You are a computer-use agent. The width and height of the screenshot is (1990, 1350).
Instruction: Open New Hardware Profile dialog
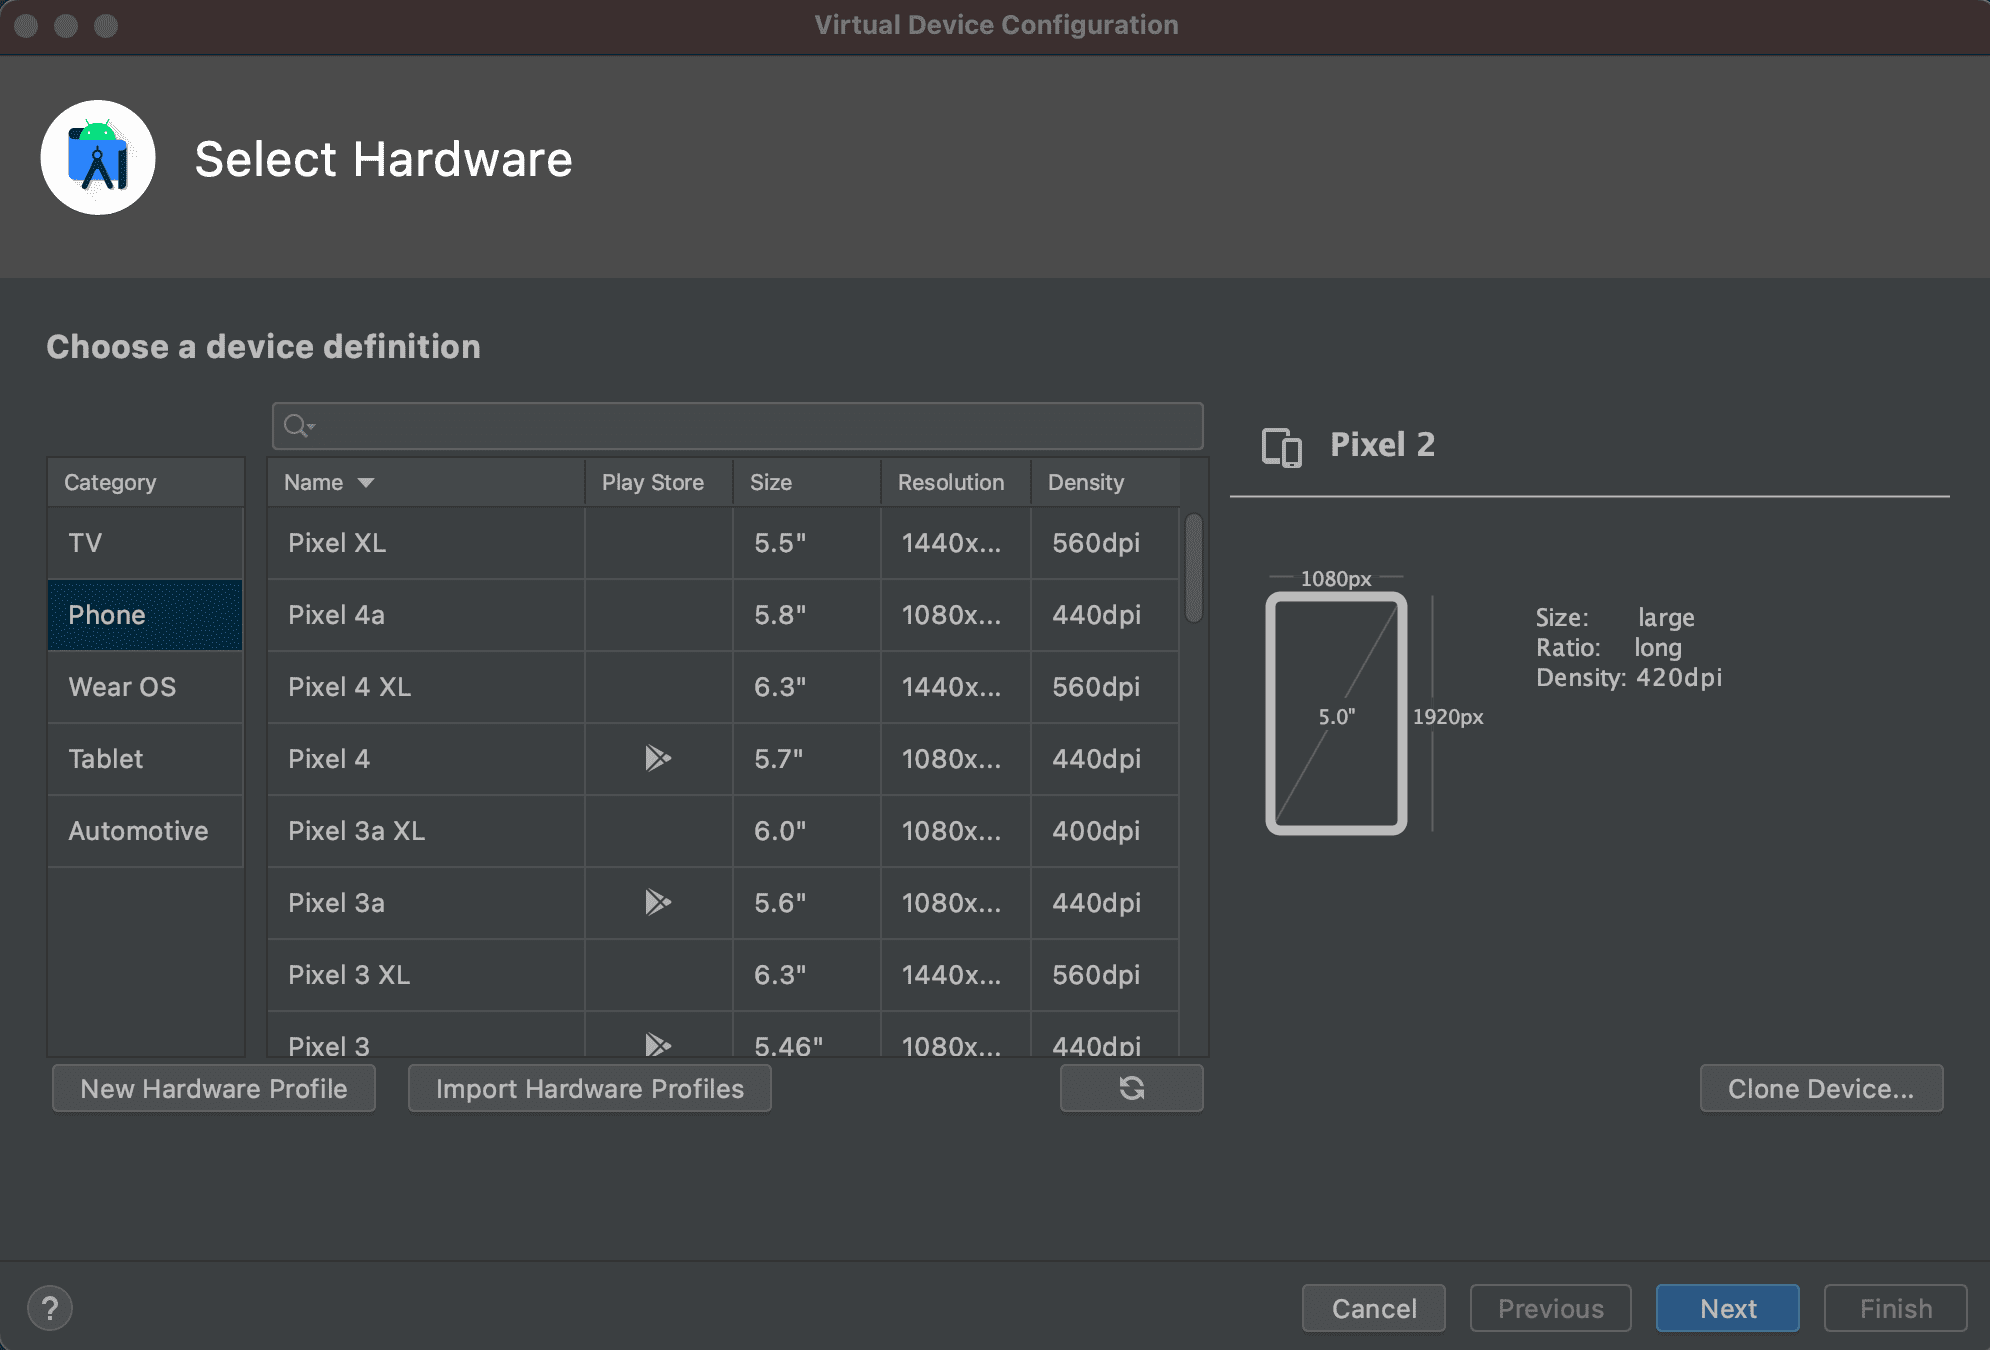pos(214,1088)
